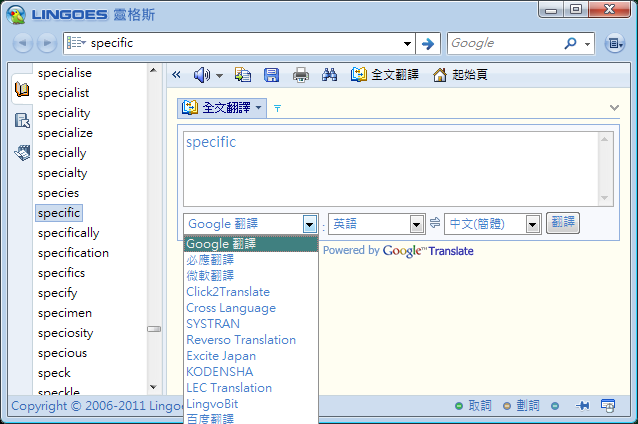Collapse the word list with double chevron
The image size is (638, 424).
[x=176, y=75]
